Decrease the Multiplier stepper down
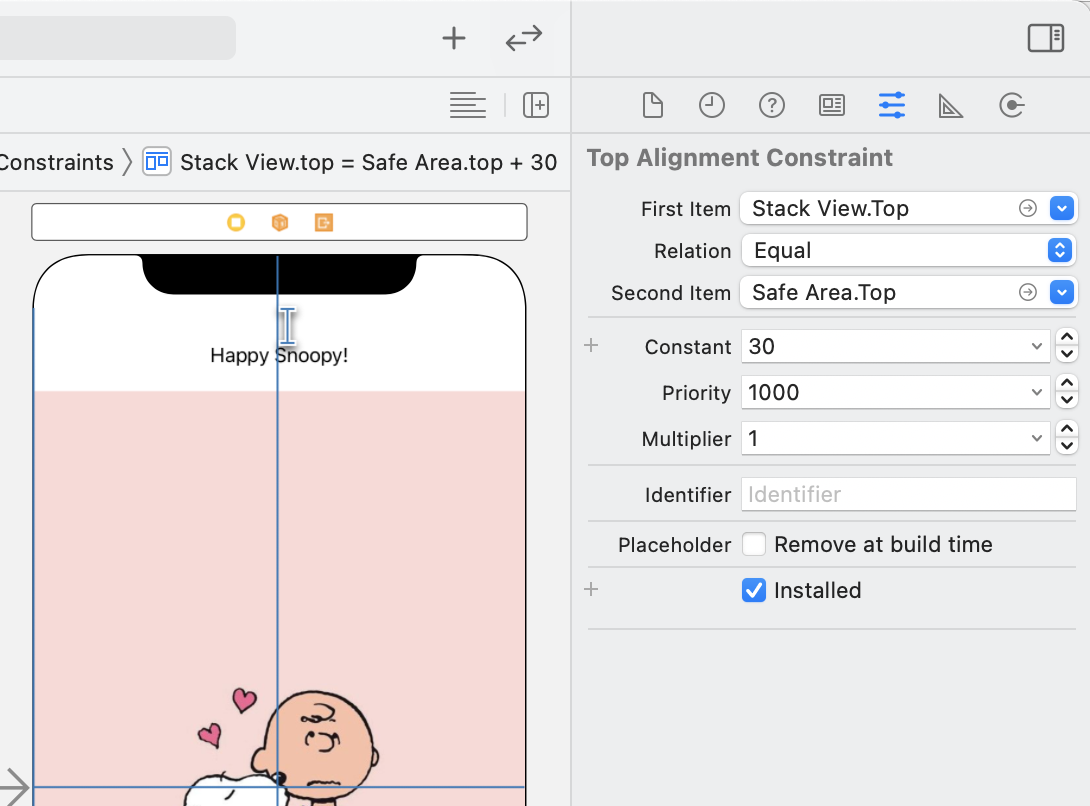The image size is (1090, 806). coord(1067,446)
